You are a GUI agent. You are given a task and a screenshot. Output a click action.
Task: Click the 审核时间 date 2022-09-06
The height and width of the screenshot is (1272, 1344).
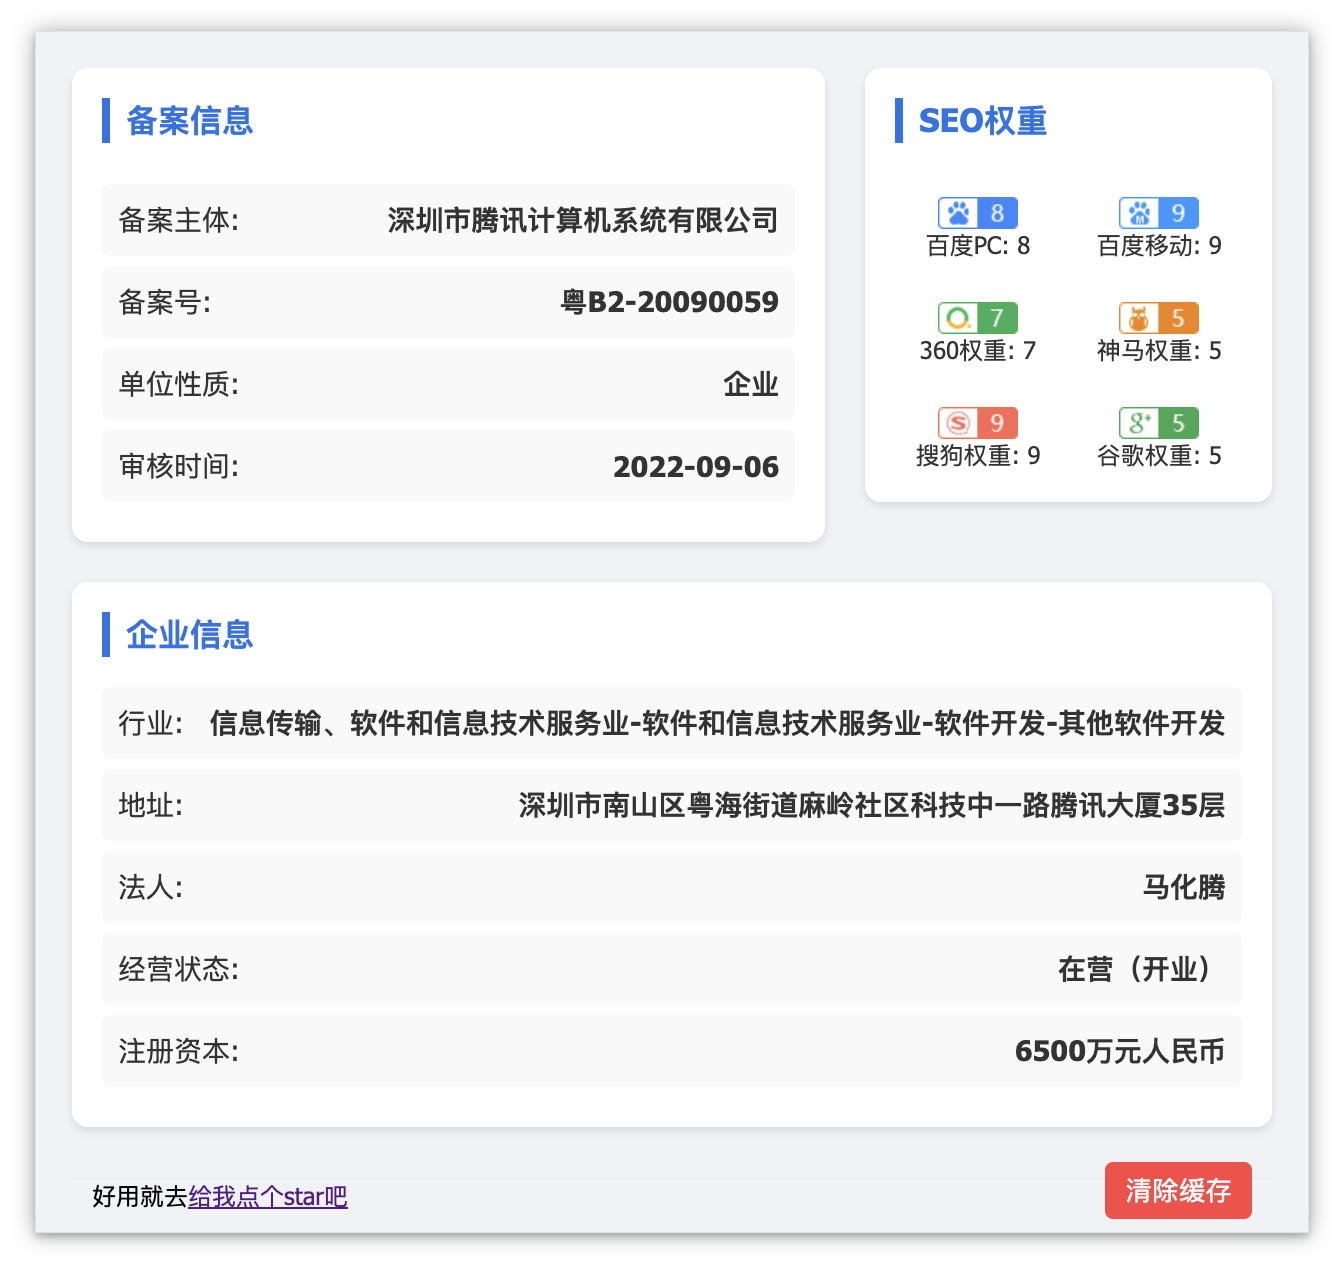point(696,466)
